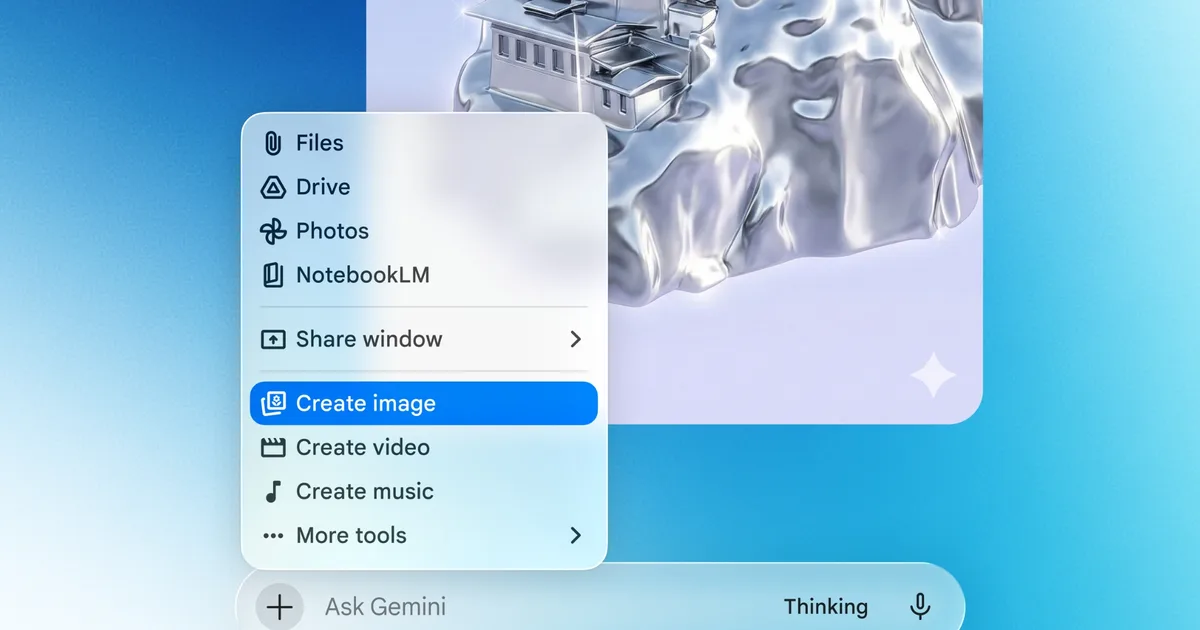Choose Create music from the list
Screen dimensions: 1200x630
point(364,491)
